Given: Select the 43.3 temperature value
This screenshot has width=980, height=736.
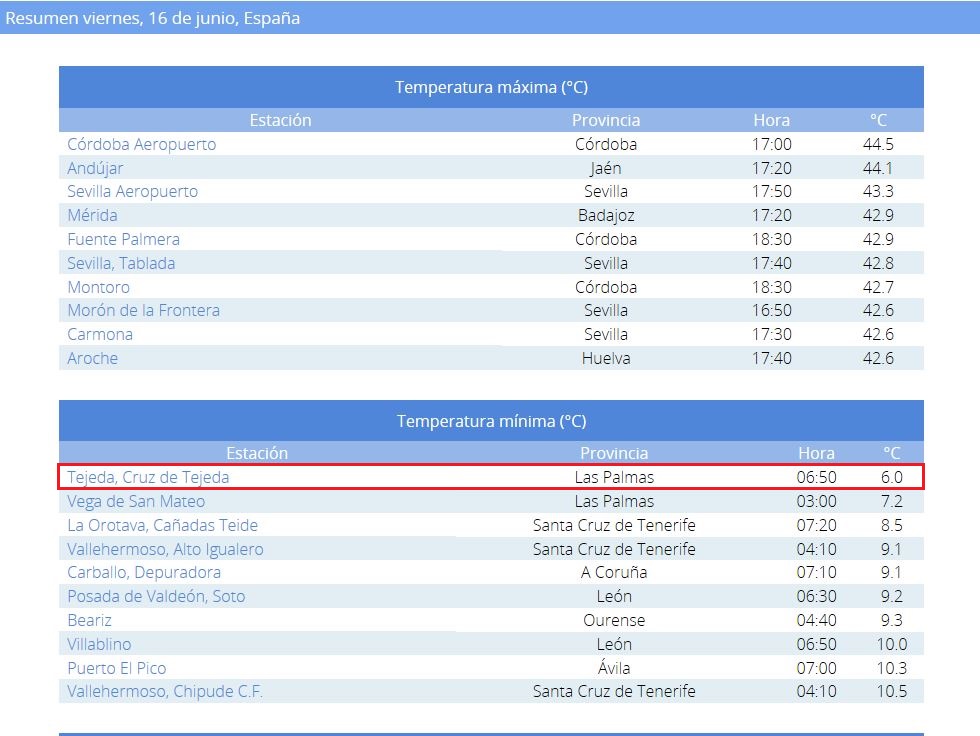Looking at the screenshot, I should coord(878,191).
